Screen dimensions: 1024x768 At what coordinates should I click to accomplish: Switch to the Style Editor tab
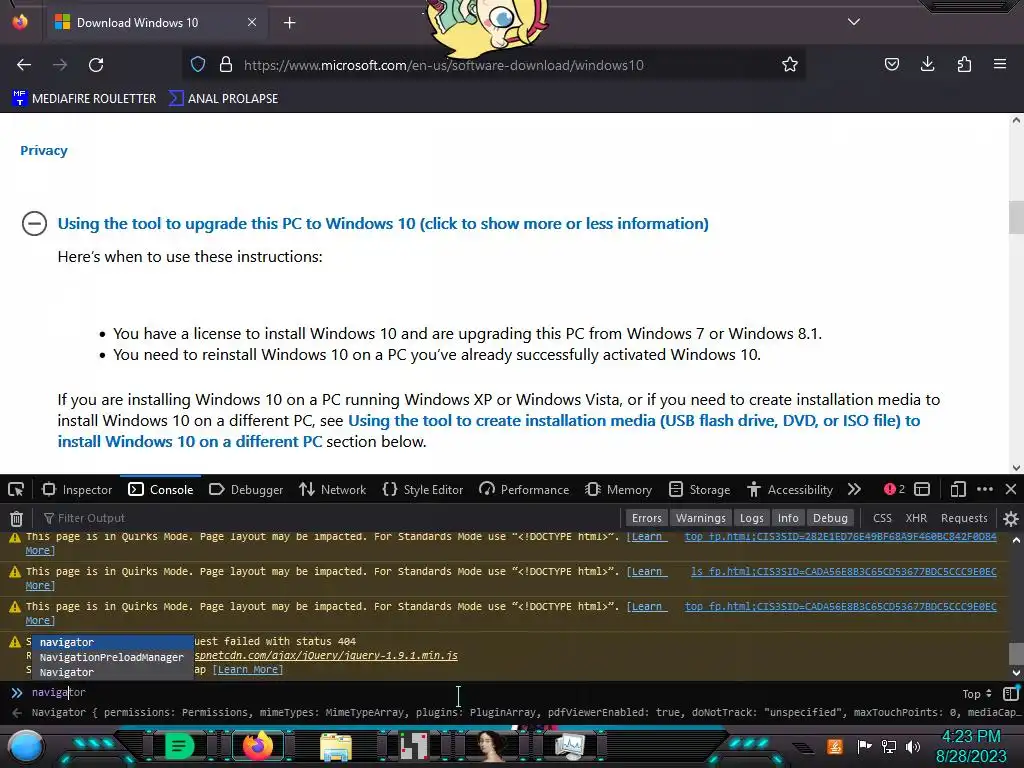pos(423,490)
